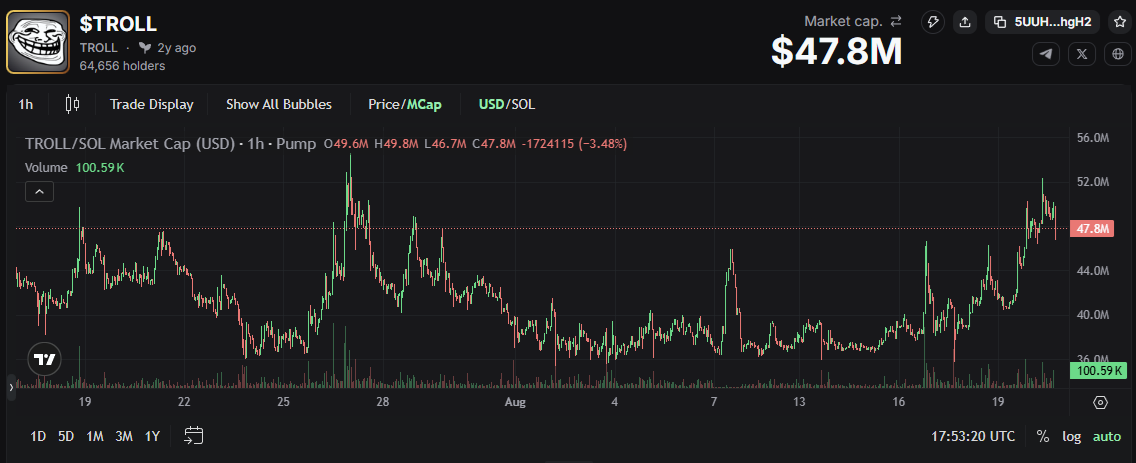This screenshot has width=1136, height=463.
Task: Click the $TROLL trollface token avatar
Action: point(38,42)
